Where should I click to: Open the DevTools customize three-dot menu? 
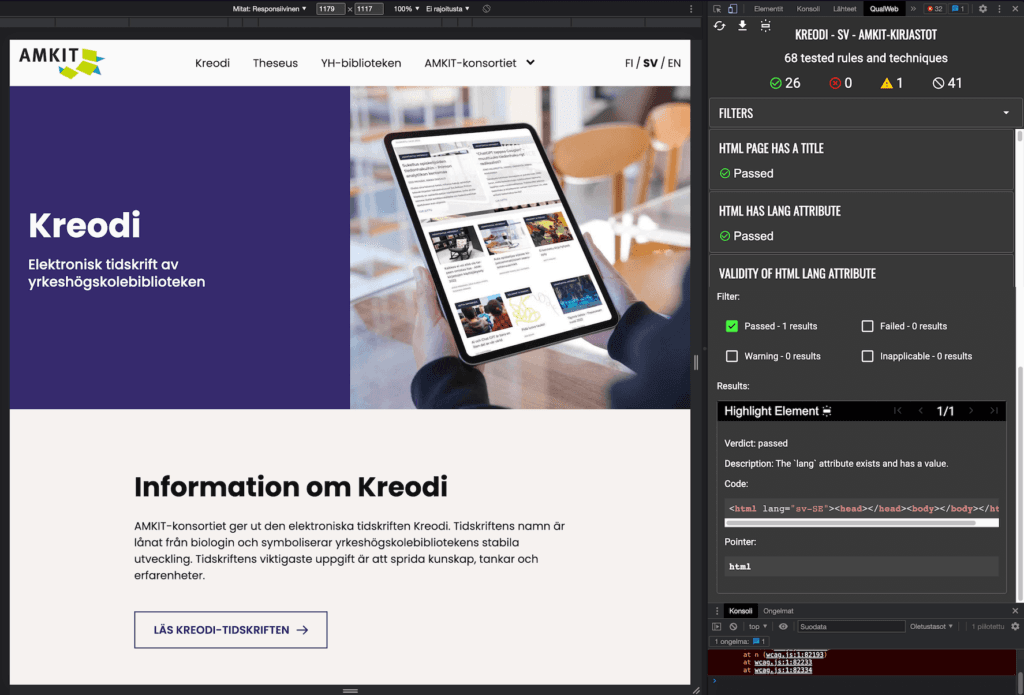[999, 8]
